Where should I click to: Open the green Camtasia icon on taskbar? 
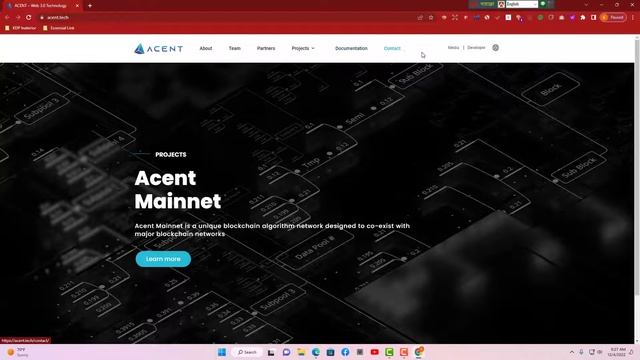pos(389,352)
